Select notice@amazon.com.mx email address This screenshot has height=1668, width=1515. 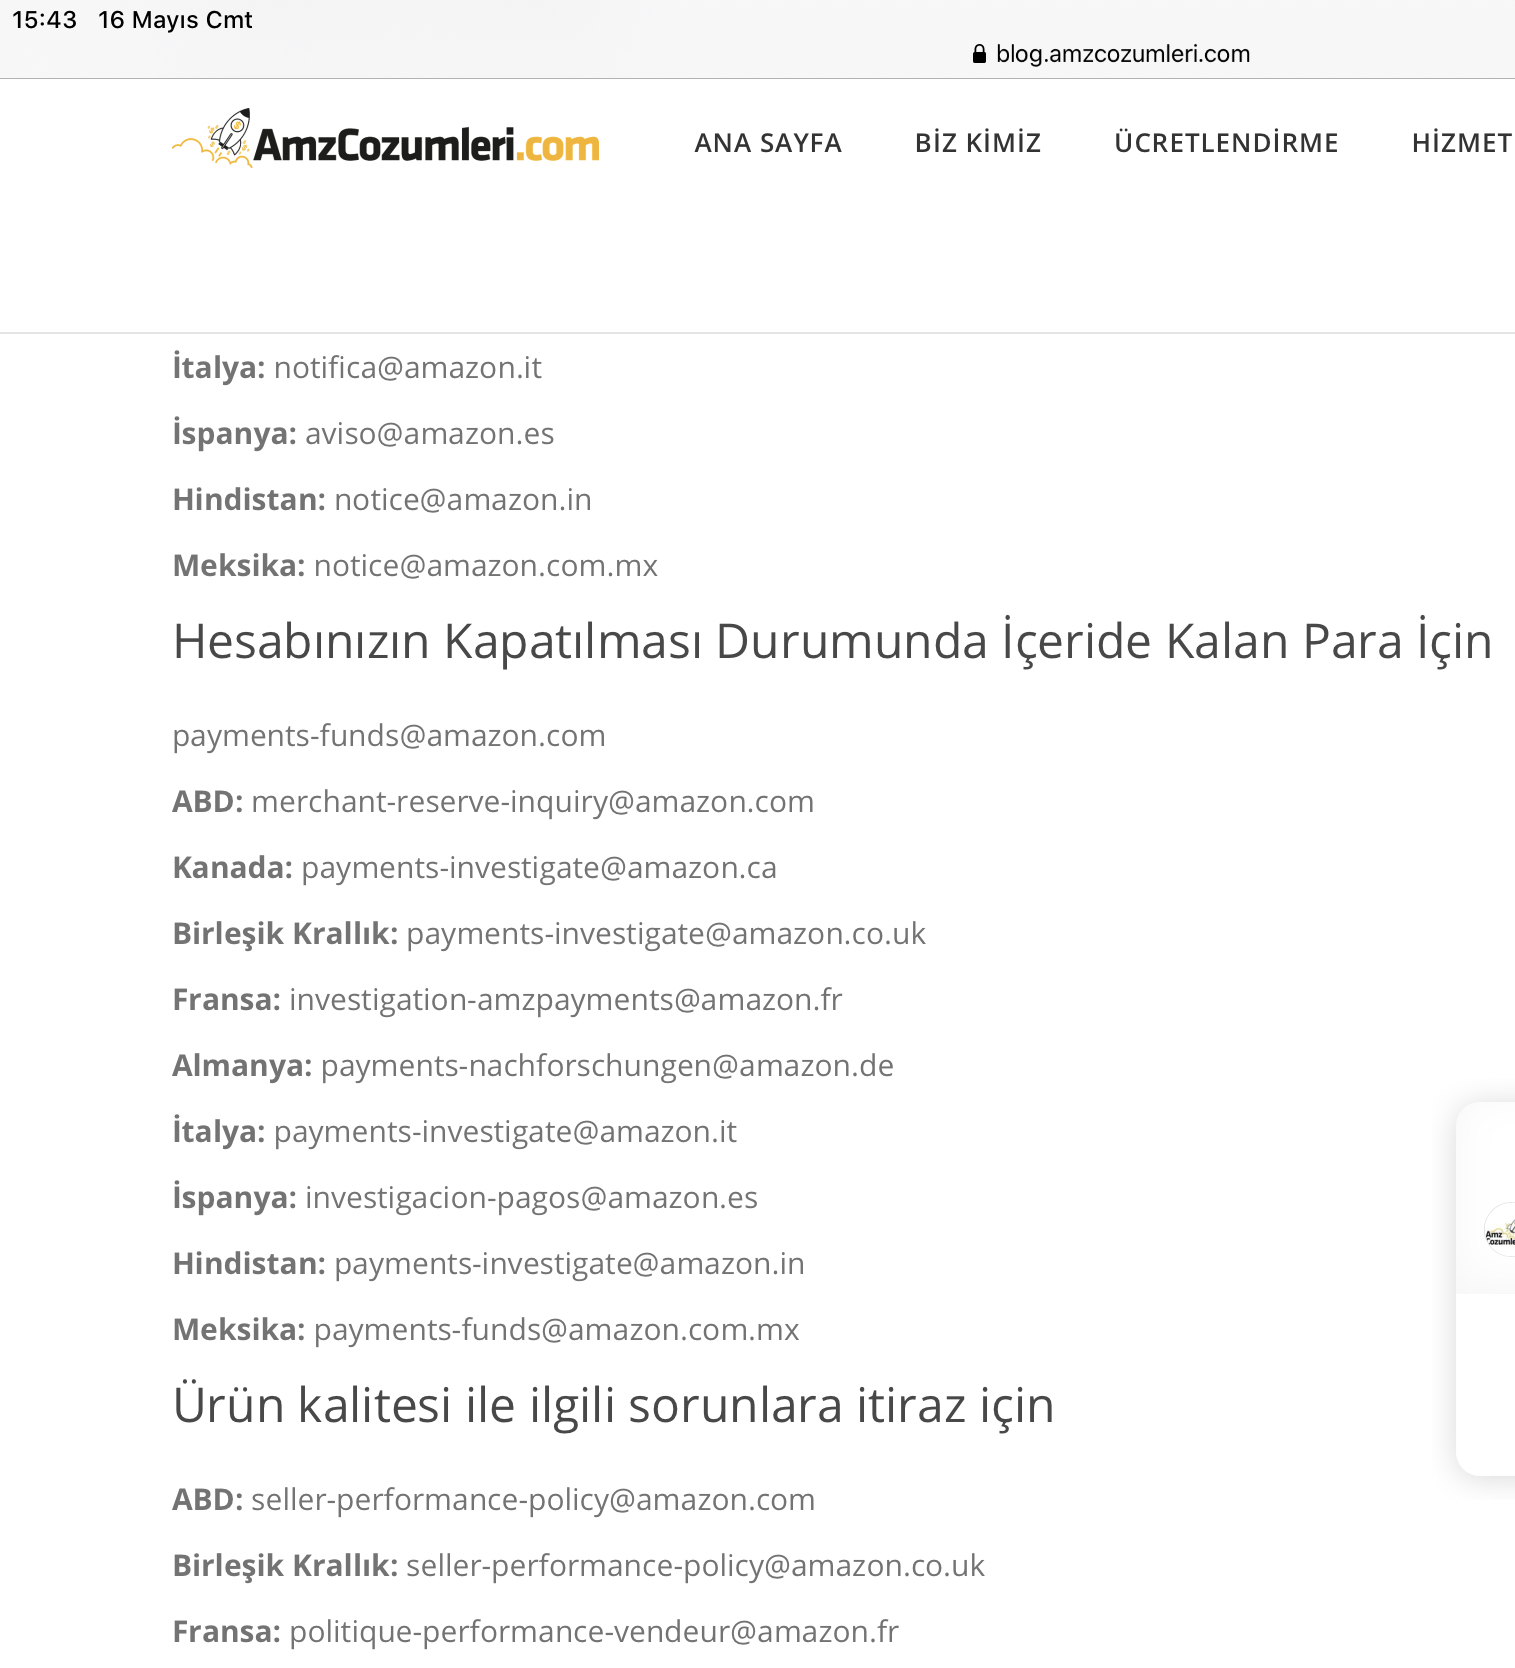click(x=486, y=566)
